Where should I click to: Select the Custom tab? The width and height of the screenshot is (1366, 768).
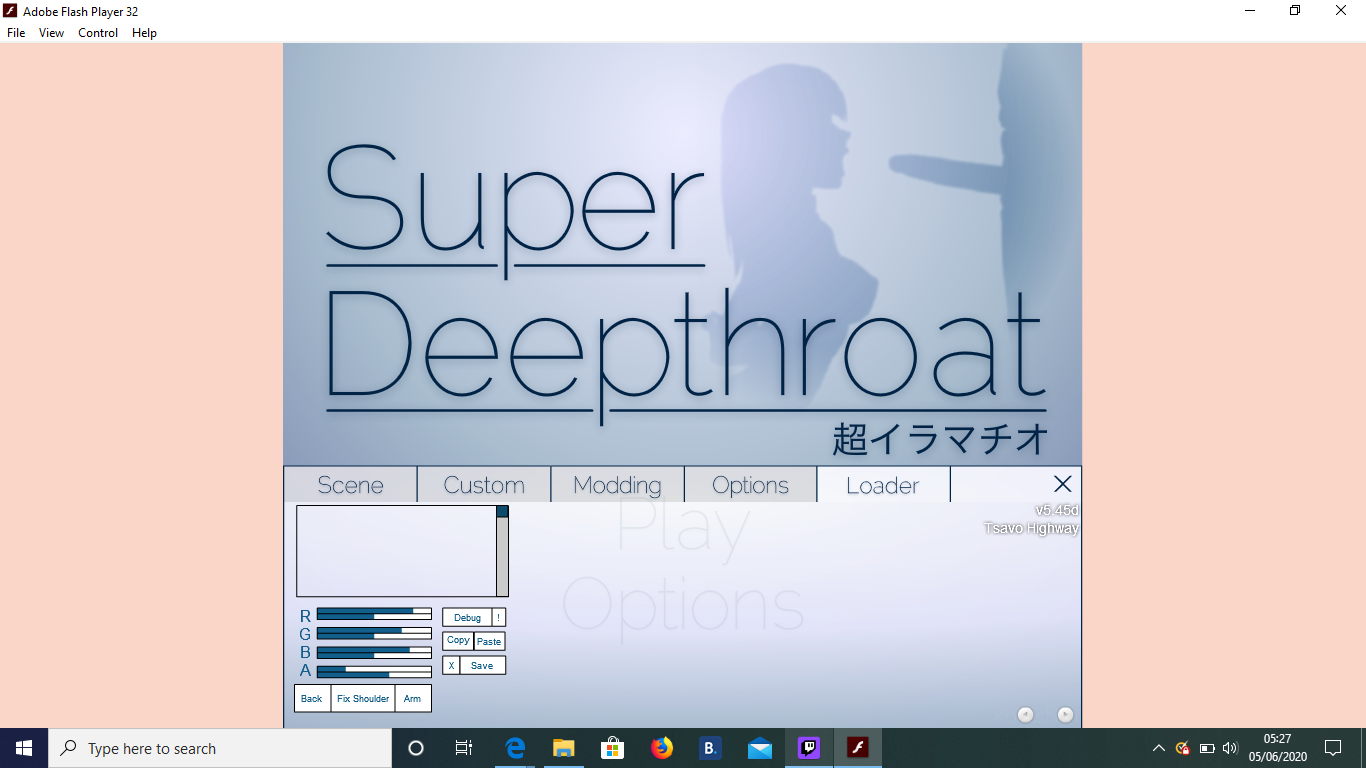tap(484, 485)
